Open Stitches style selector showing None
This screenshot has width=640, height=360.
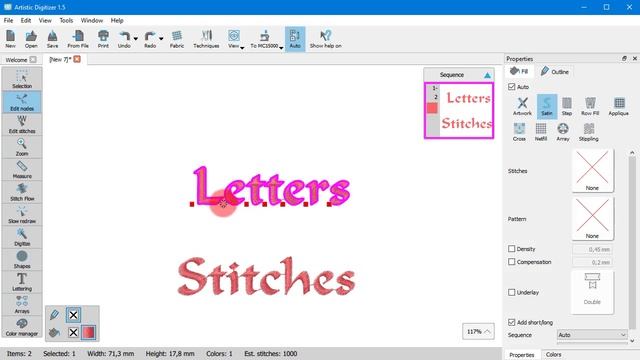click(592, 171)
